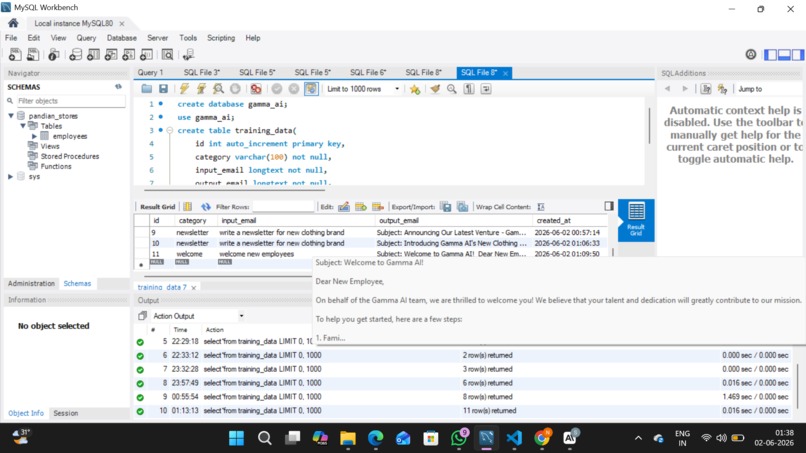Create a new stored procedure icon
The width and height of the screenshot is (806, 453).
pyautogui.click(x=129, y=55)
